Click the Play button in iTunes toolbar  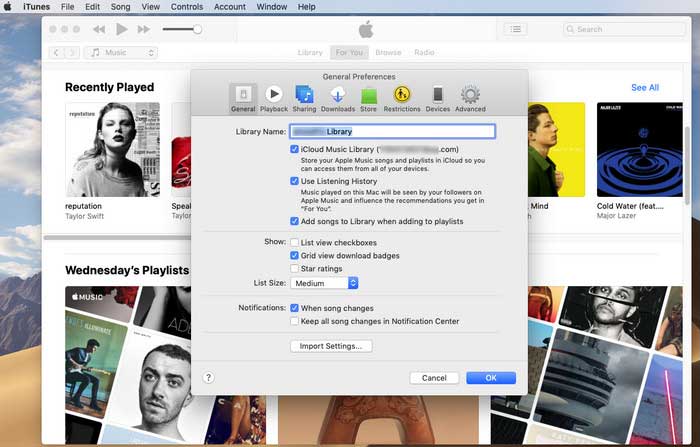tap(121, 29)
